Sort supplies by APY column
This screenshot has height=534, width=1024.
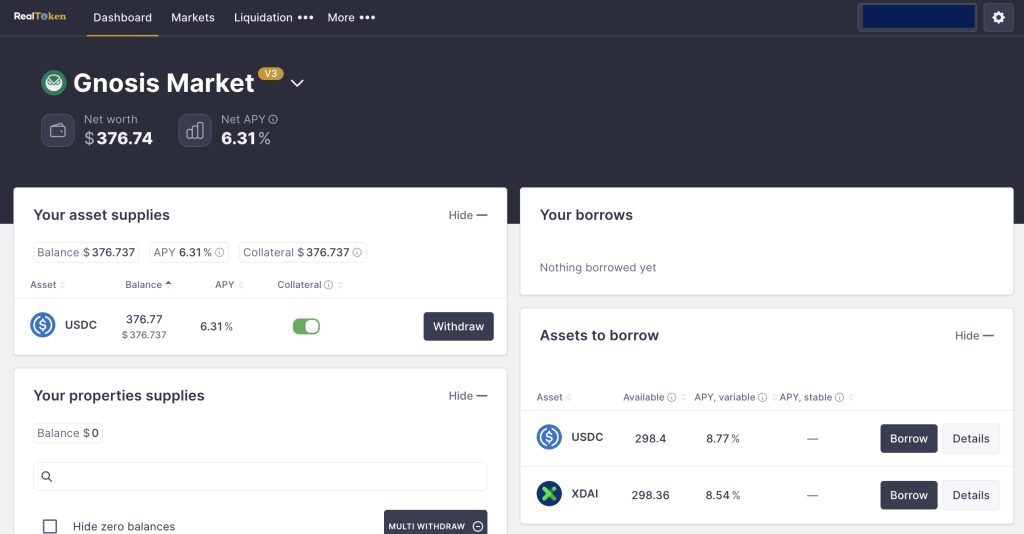(x=229, y=285)
